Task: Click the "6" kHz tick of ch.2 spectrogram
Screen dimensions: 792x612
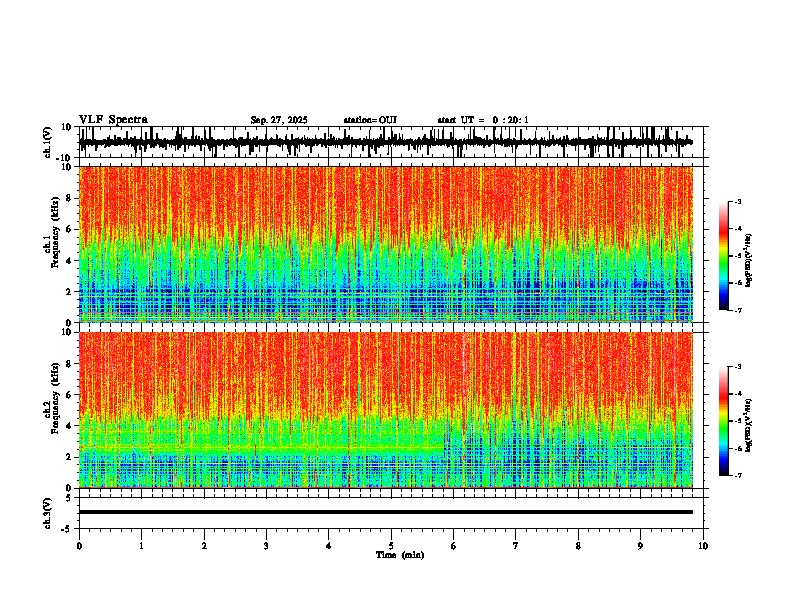Action: pos(70,395)
